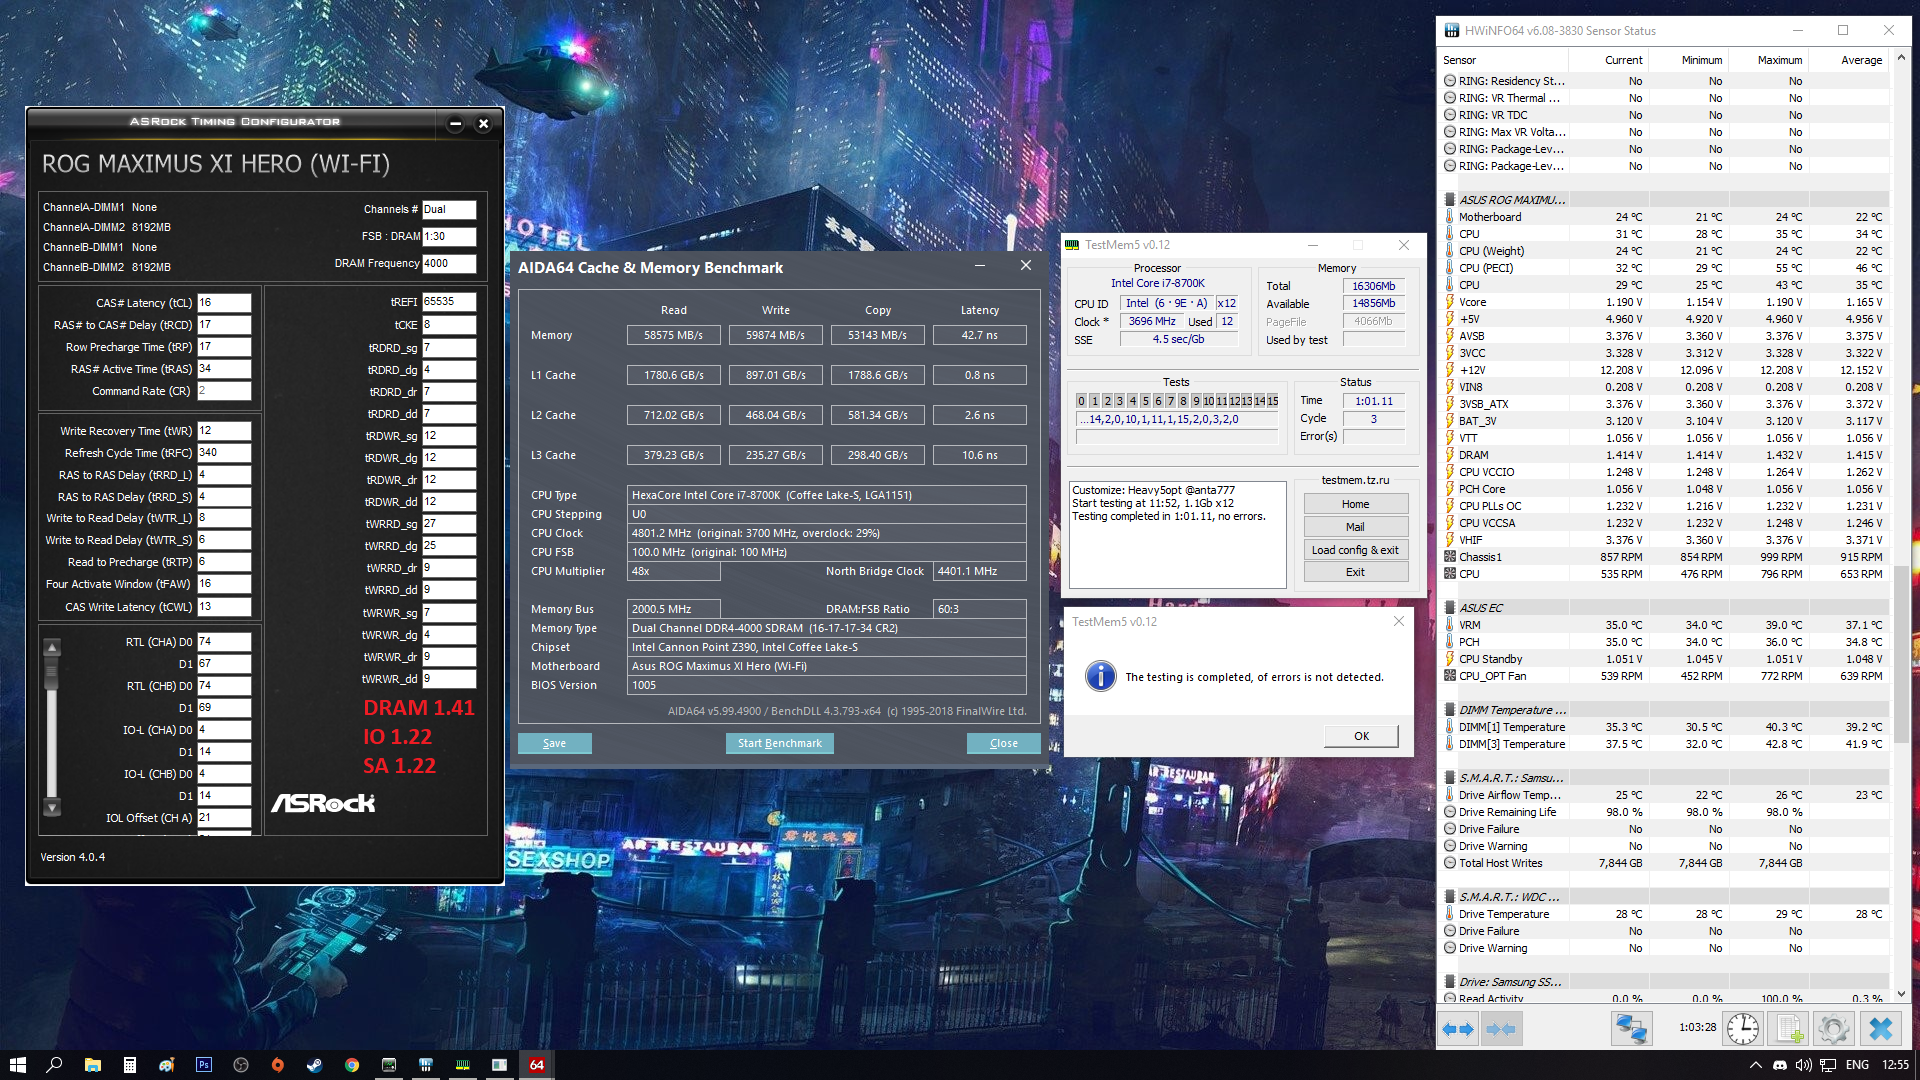The image size is (1920, 1080).
Task: Click the blue X icon in HWiNFO toolbar
Action: [1881, 1028]
